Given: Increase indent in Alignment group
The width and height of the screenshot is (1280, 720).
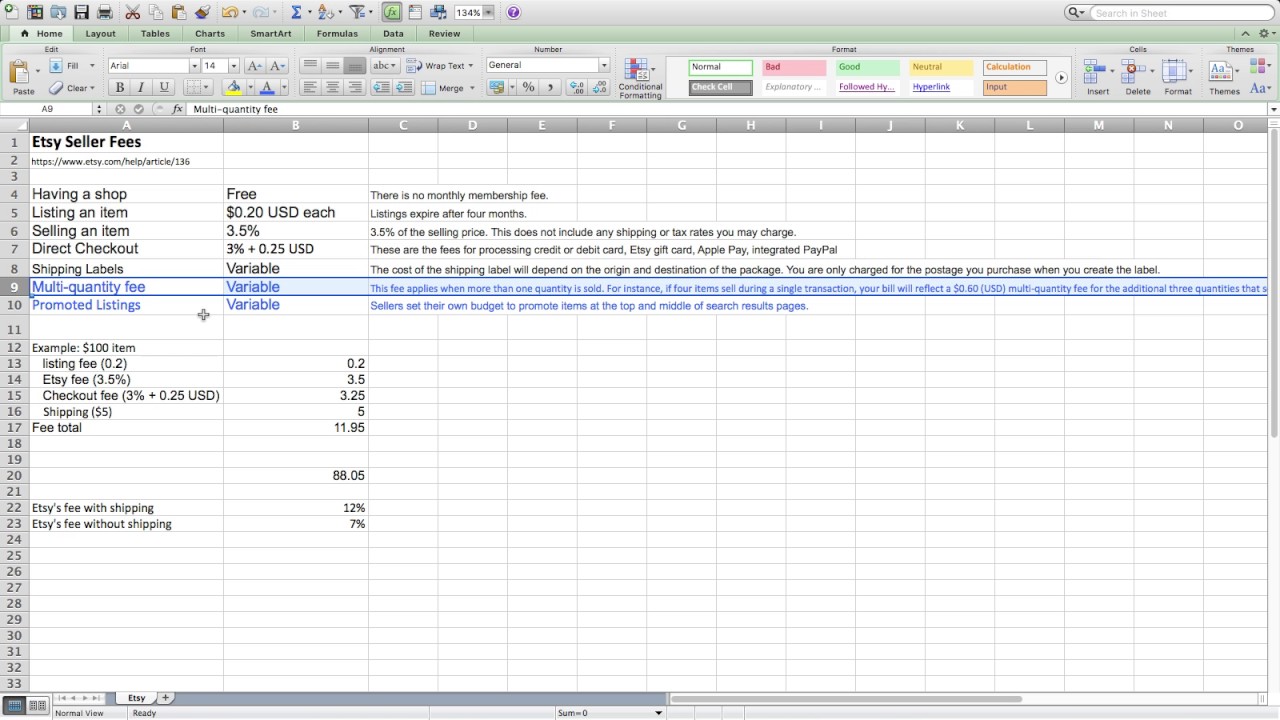Looking at the screenshot, I should coord(403,88).
